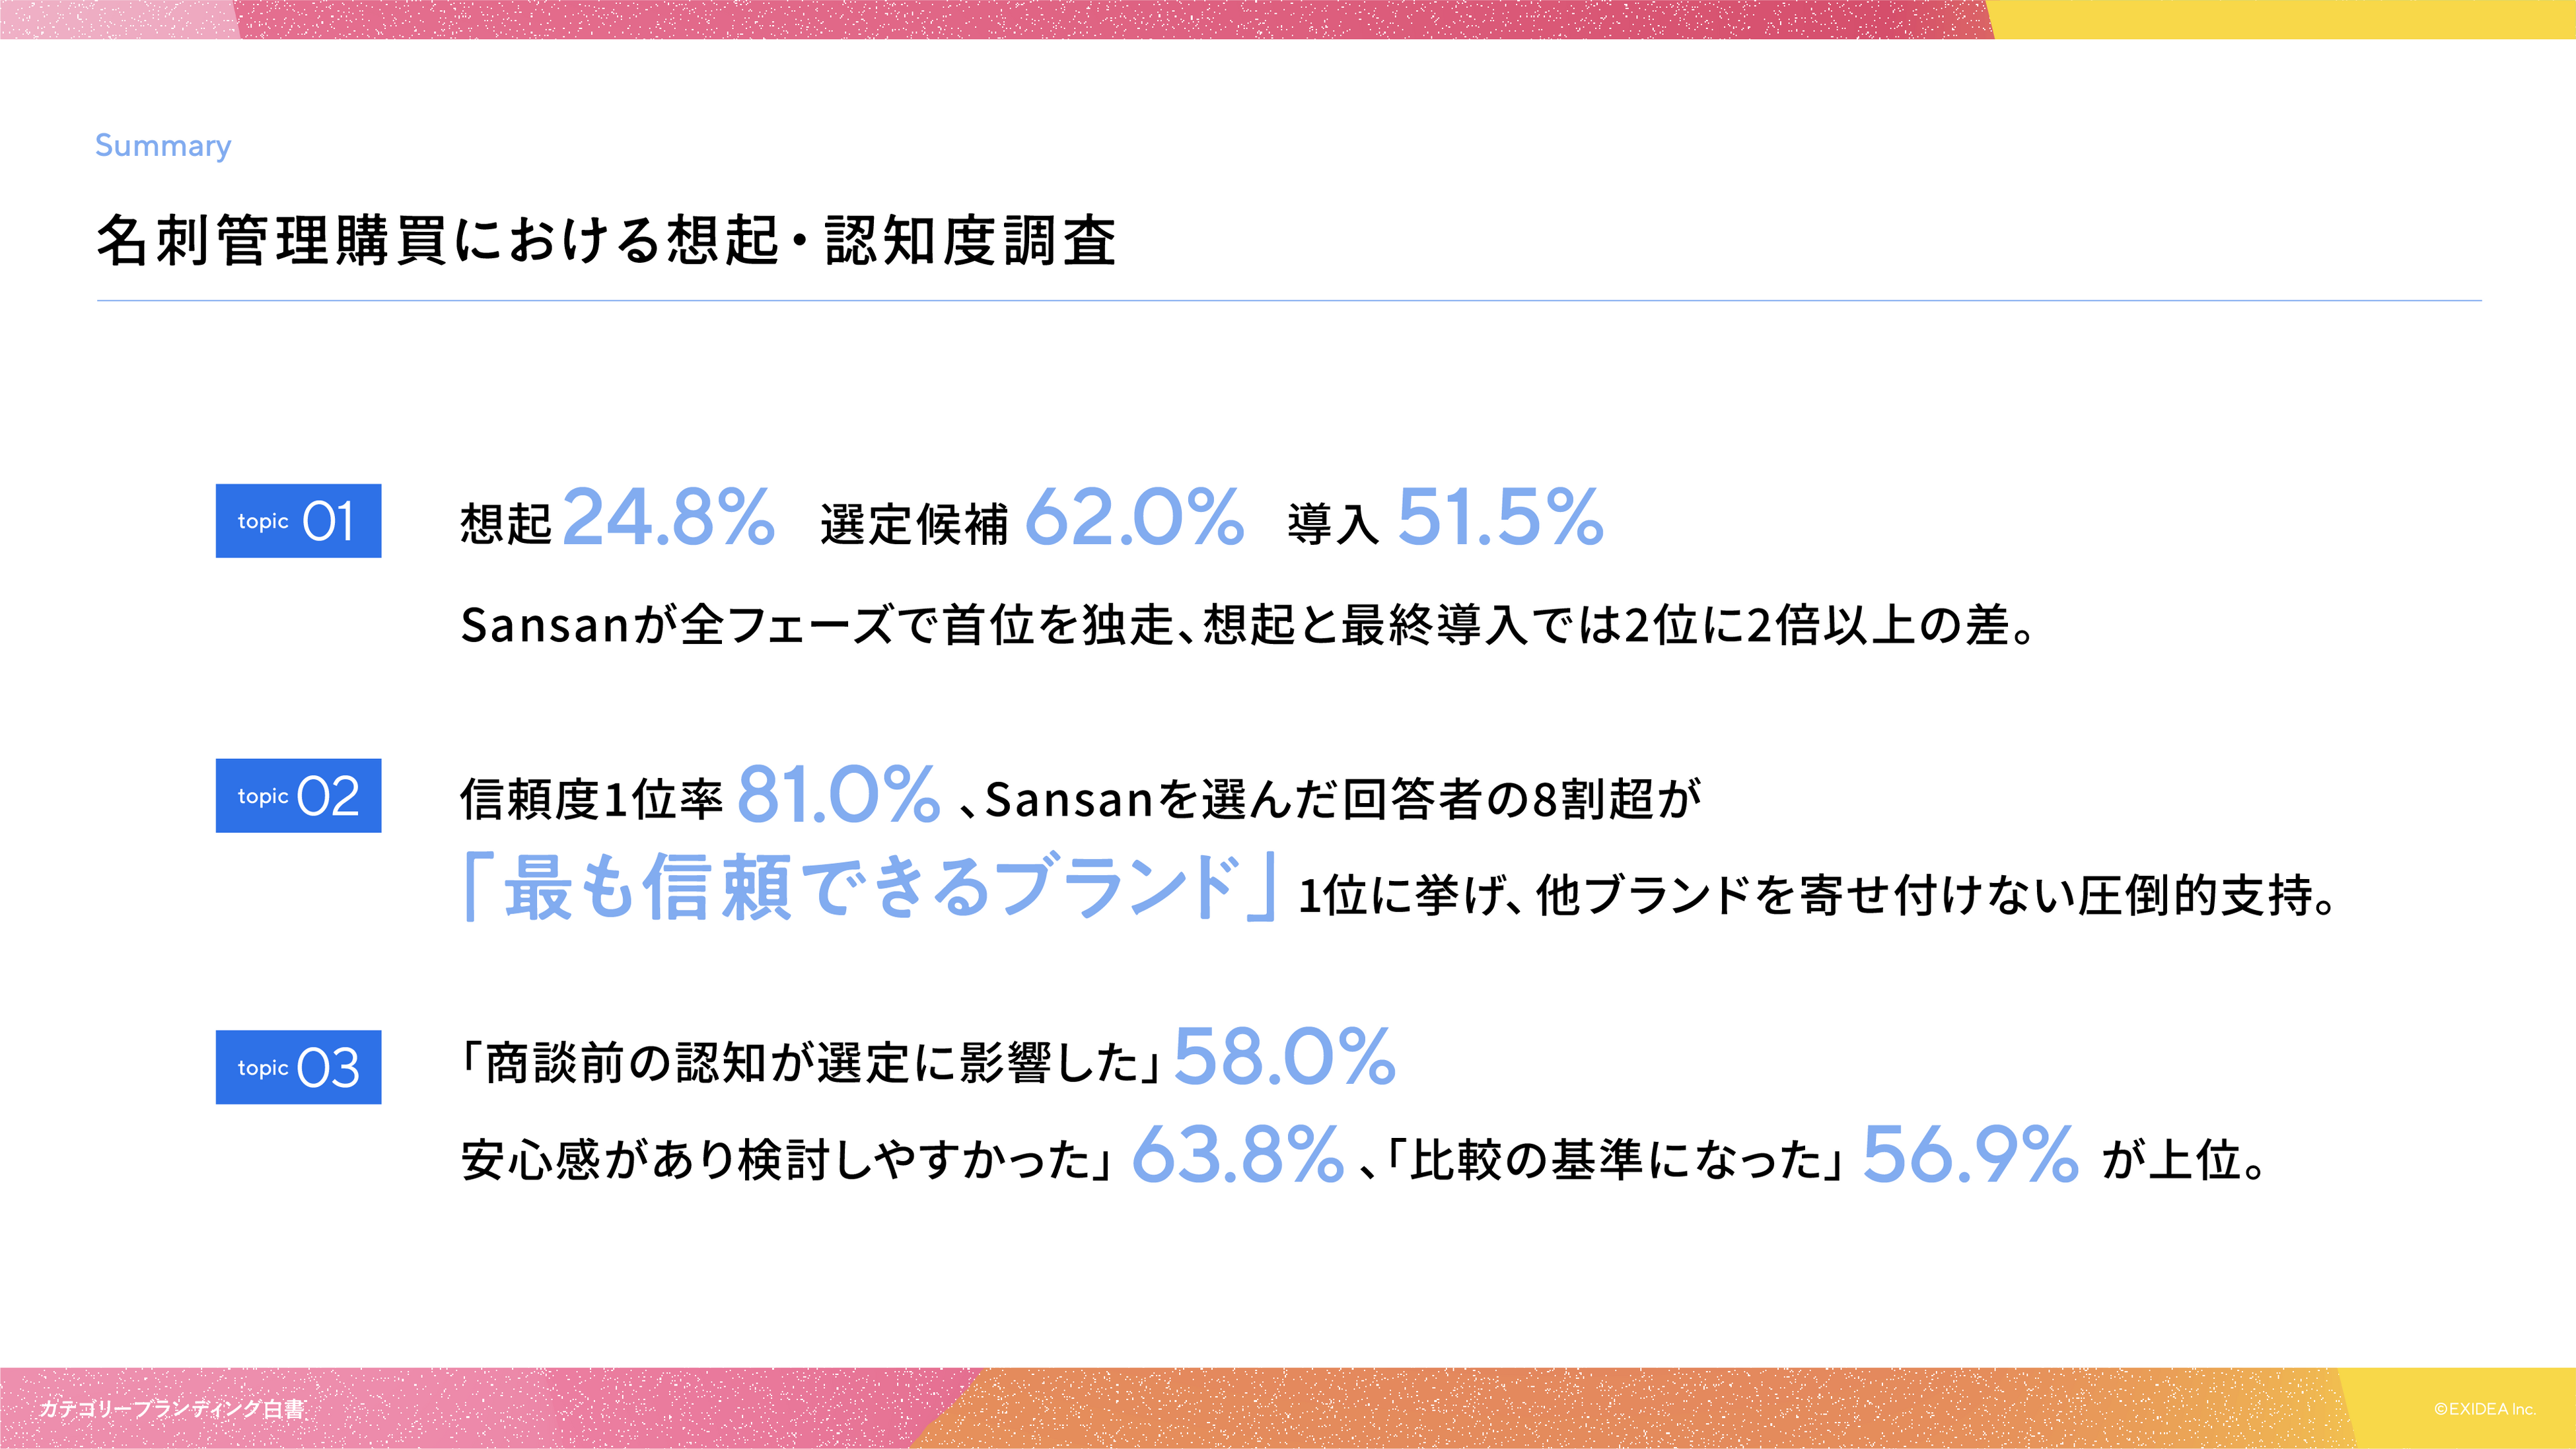The image size is (2576, 1449).
Task: Select the blue topic 03 badge
Action: (x=298, y=1067)
